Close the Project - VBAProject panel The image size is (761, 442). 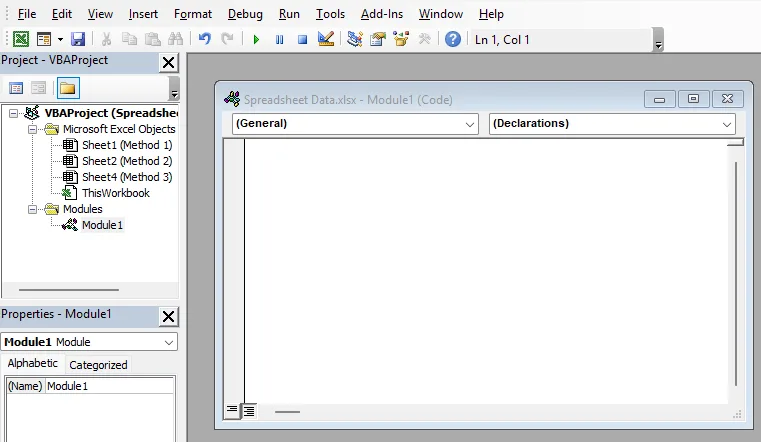click(168, 63)
